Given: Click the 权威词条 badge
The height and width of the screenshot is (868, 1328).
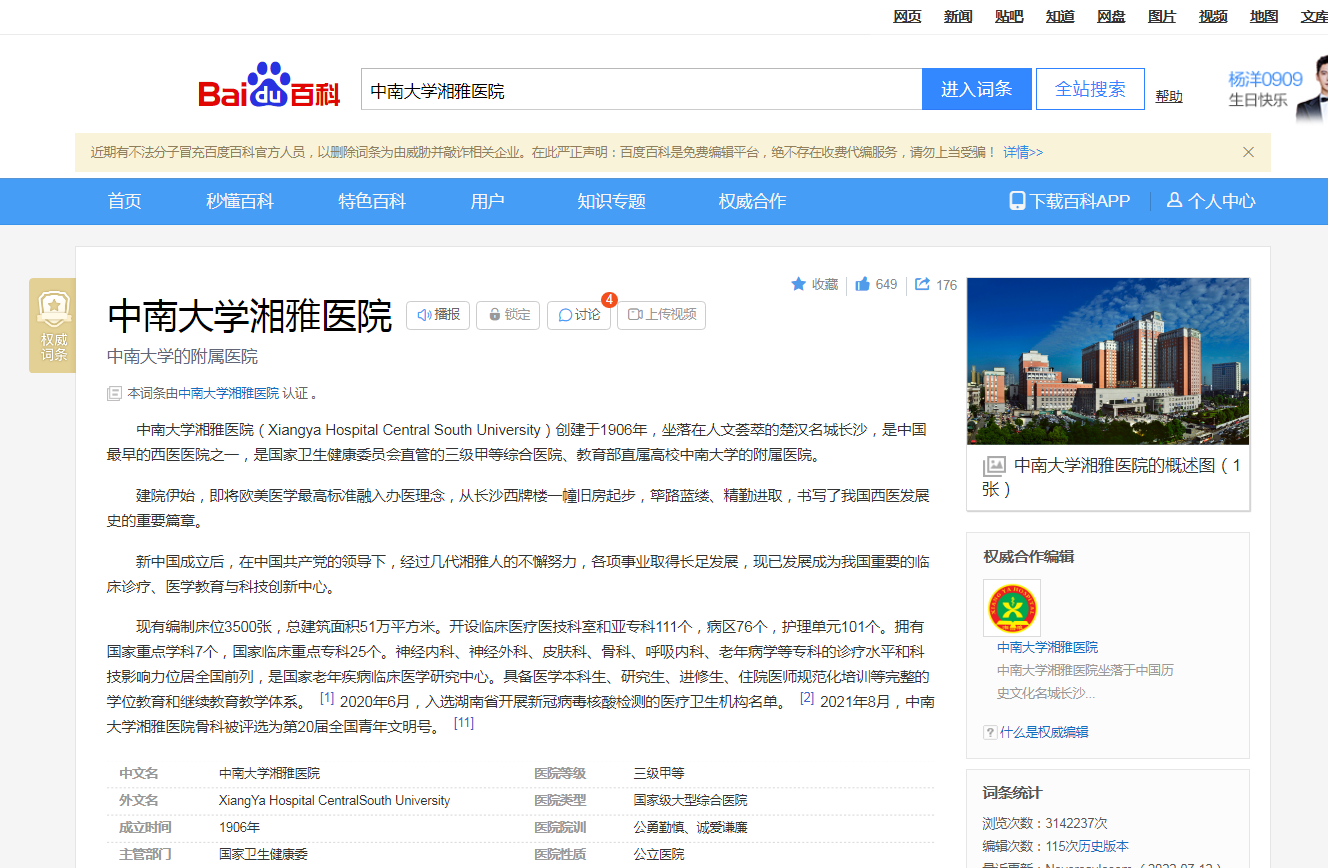Looking at the screenshot, I should (x=53, y=325).
